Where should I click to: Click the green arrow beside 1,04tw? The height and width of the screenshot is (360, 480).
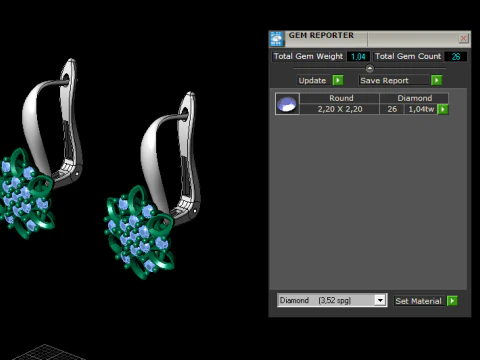click(x=443, y=109)
